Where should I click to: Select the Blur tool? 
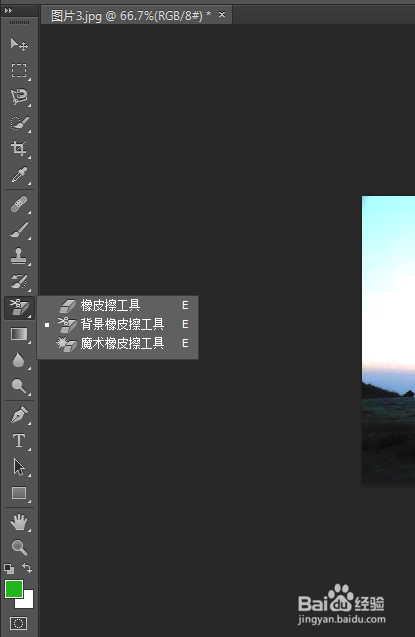[x=19, y=360]
